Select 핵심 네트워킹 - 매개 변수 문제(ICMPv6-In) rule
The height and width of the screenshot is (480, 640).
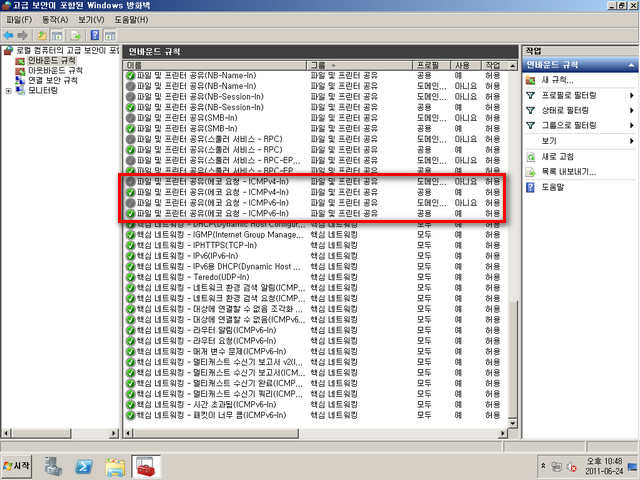(315, 351)
